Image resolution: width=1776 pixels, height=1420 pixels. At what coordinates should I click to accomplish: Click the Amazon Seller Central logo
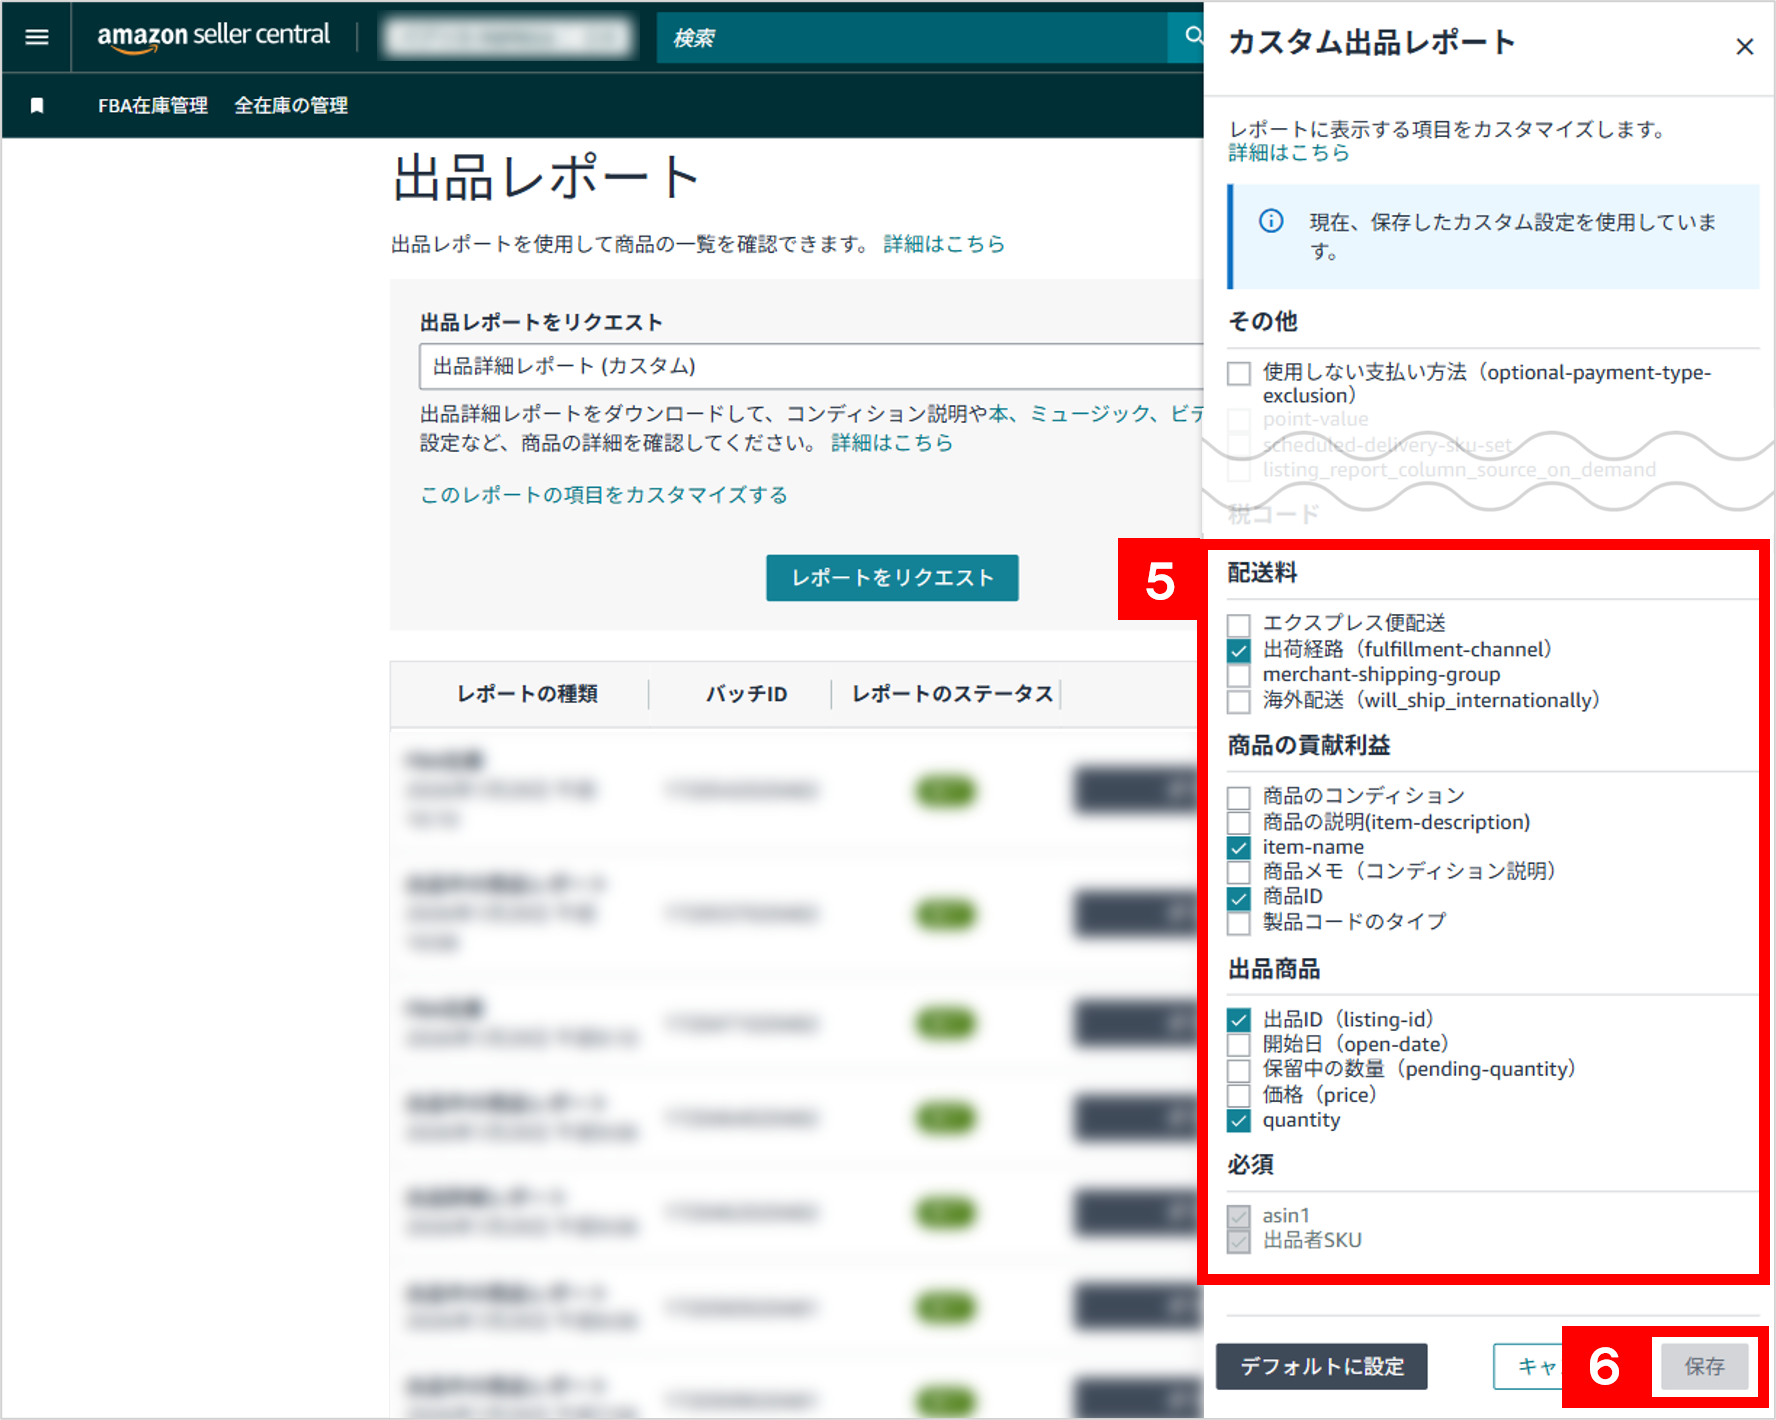point(213,35)
